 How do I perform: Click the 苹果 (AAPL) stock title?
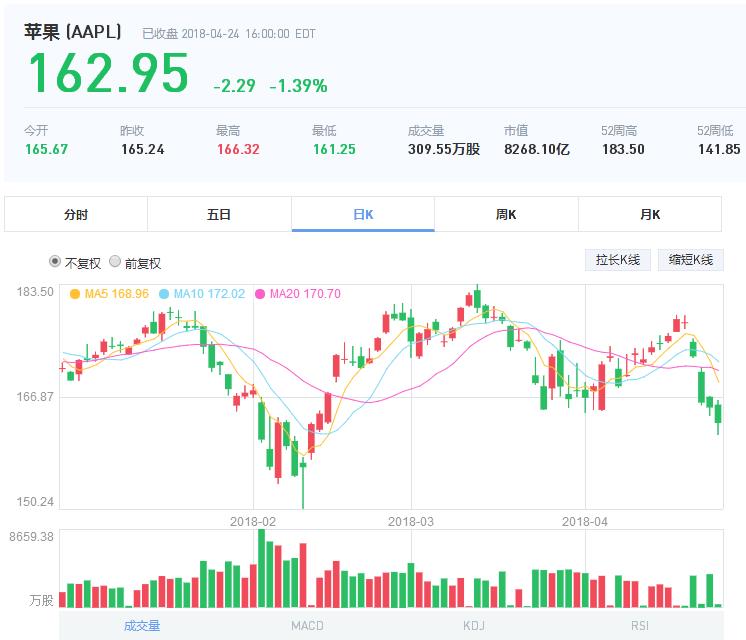click(x=73, y=32)
